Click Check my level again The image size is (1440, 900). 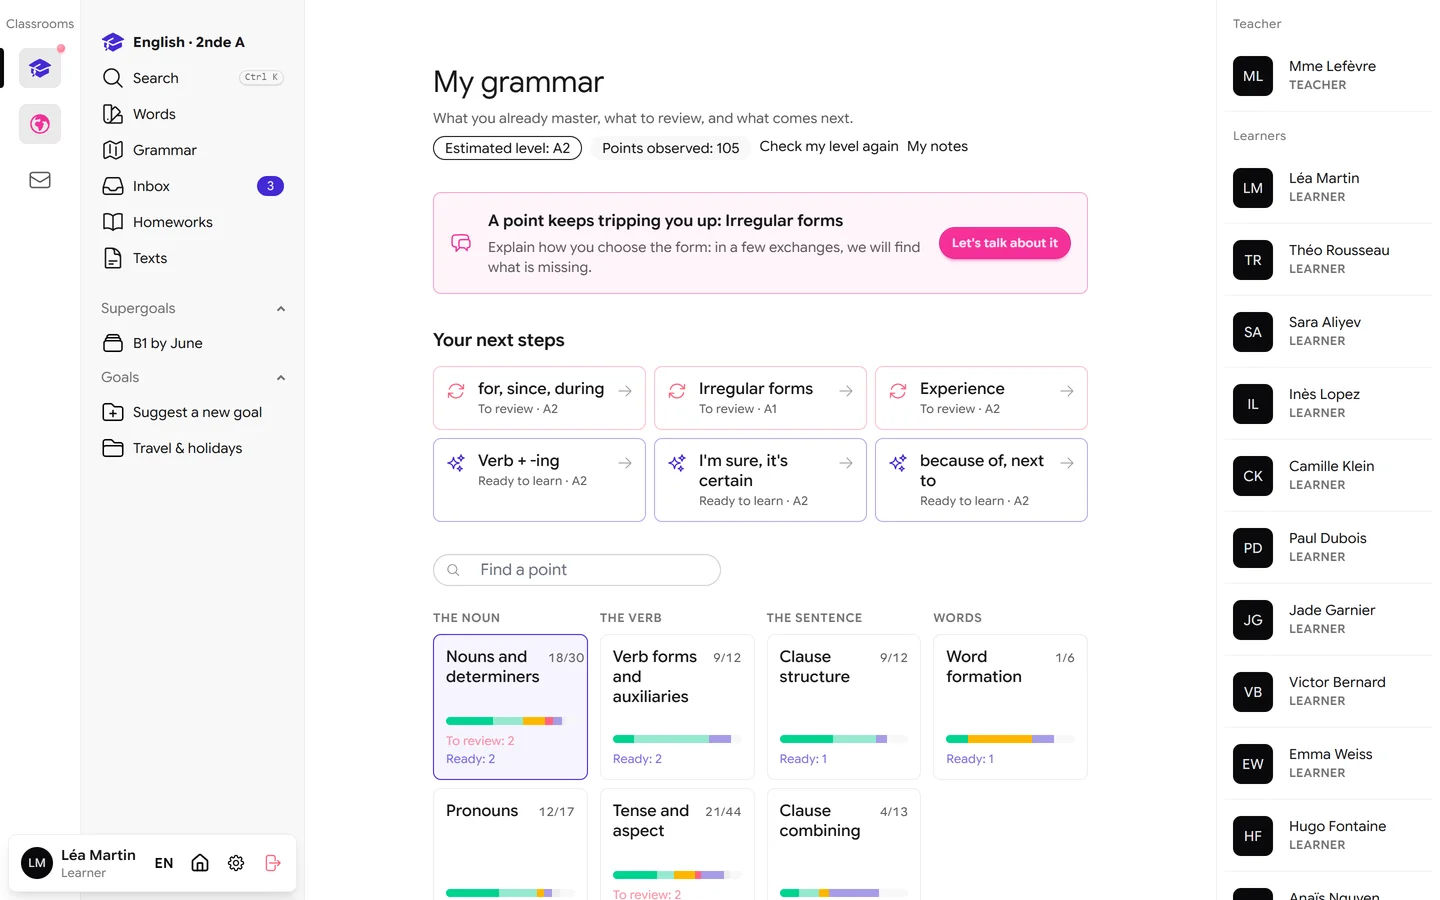tap(829, 146)
